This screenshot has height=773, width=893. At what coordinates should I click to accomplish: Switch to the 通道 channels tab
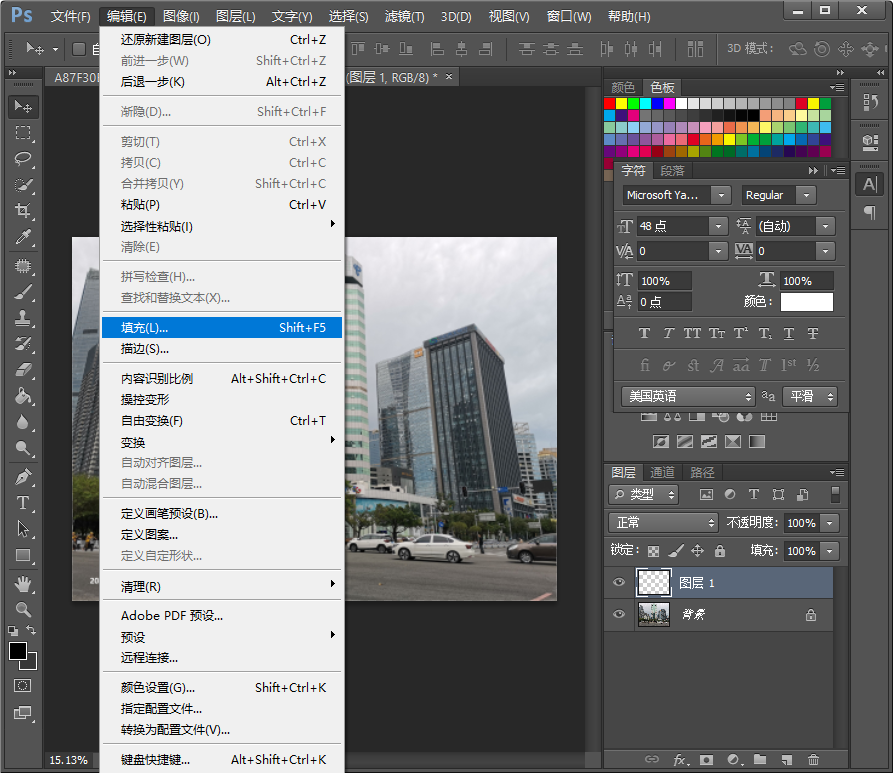click(x=662, y=472)
